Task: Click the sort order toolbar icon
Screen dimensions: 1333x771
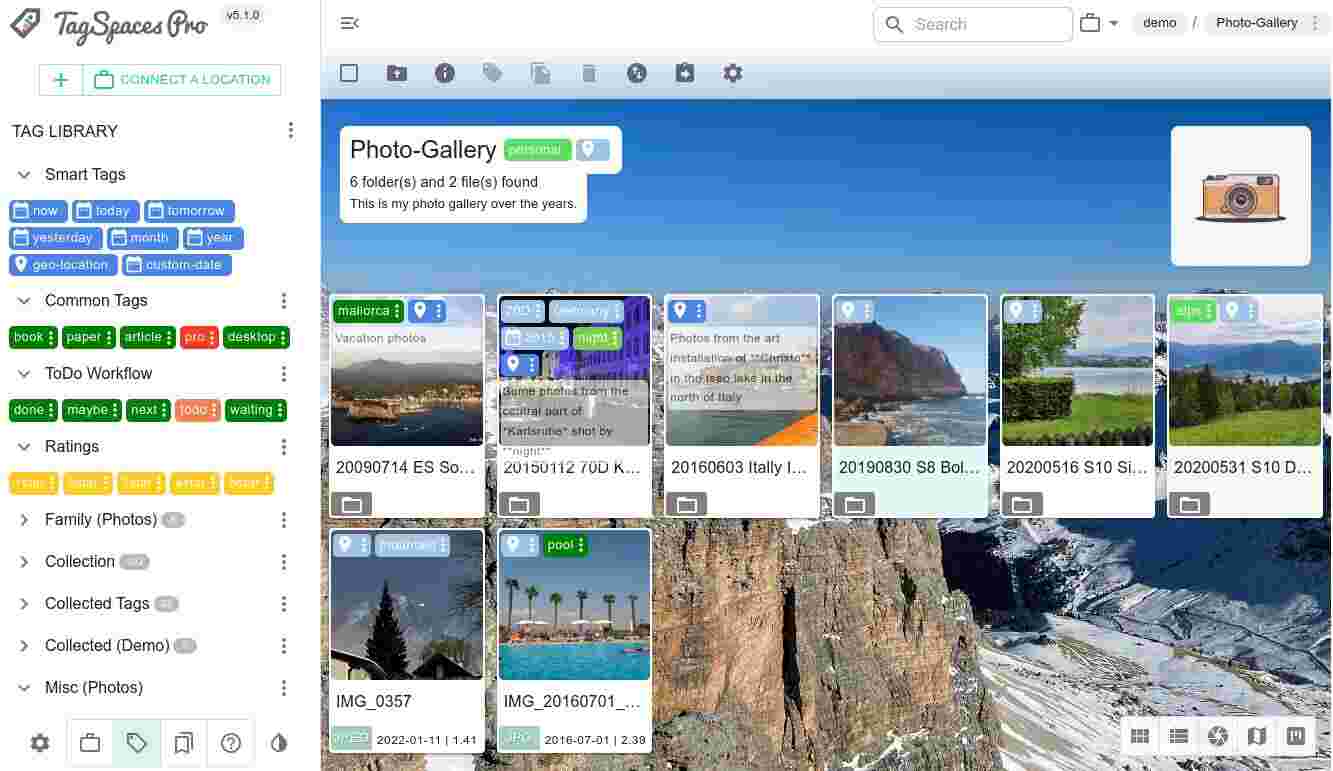Action: [637, 73]
